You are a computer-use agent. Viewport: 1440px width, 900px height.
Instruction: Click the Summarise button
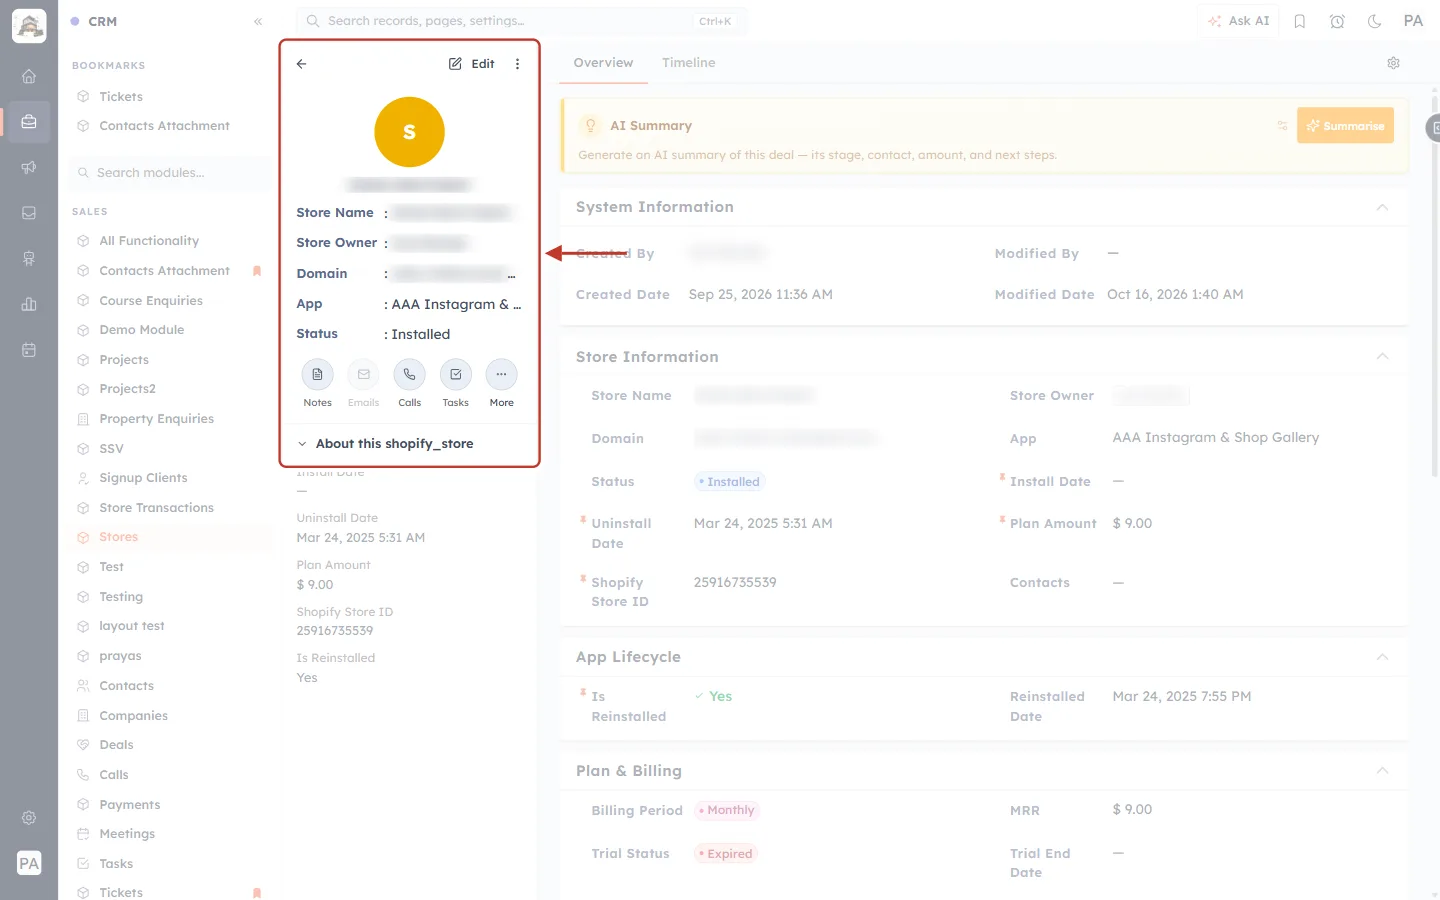click(x=1345, y=126)
